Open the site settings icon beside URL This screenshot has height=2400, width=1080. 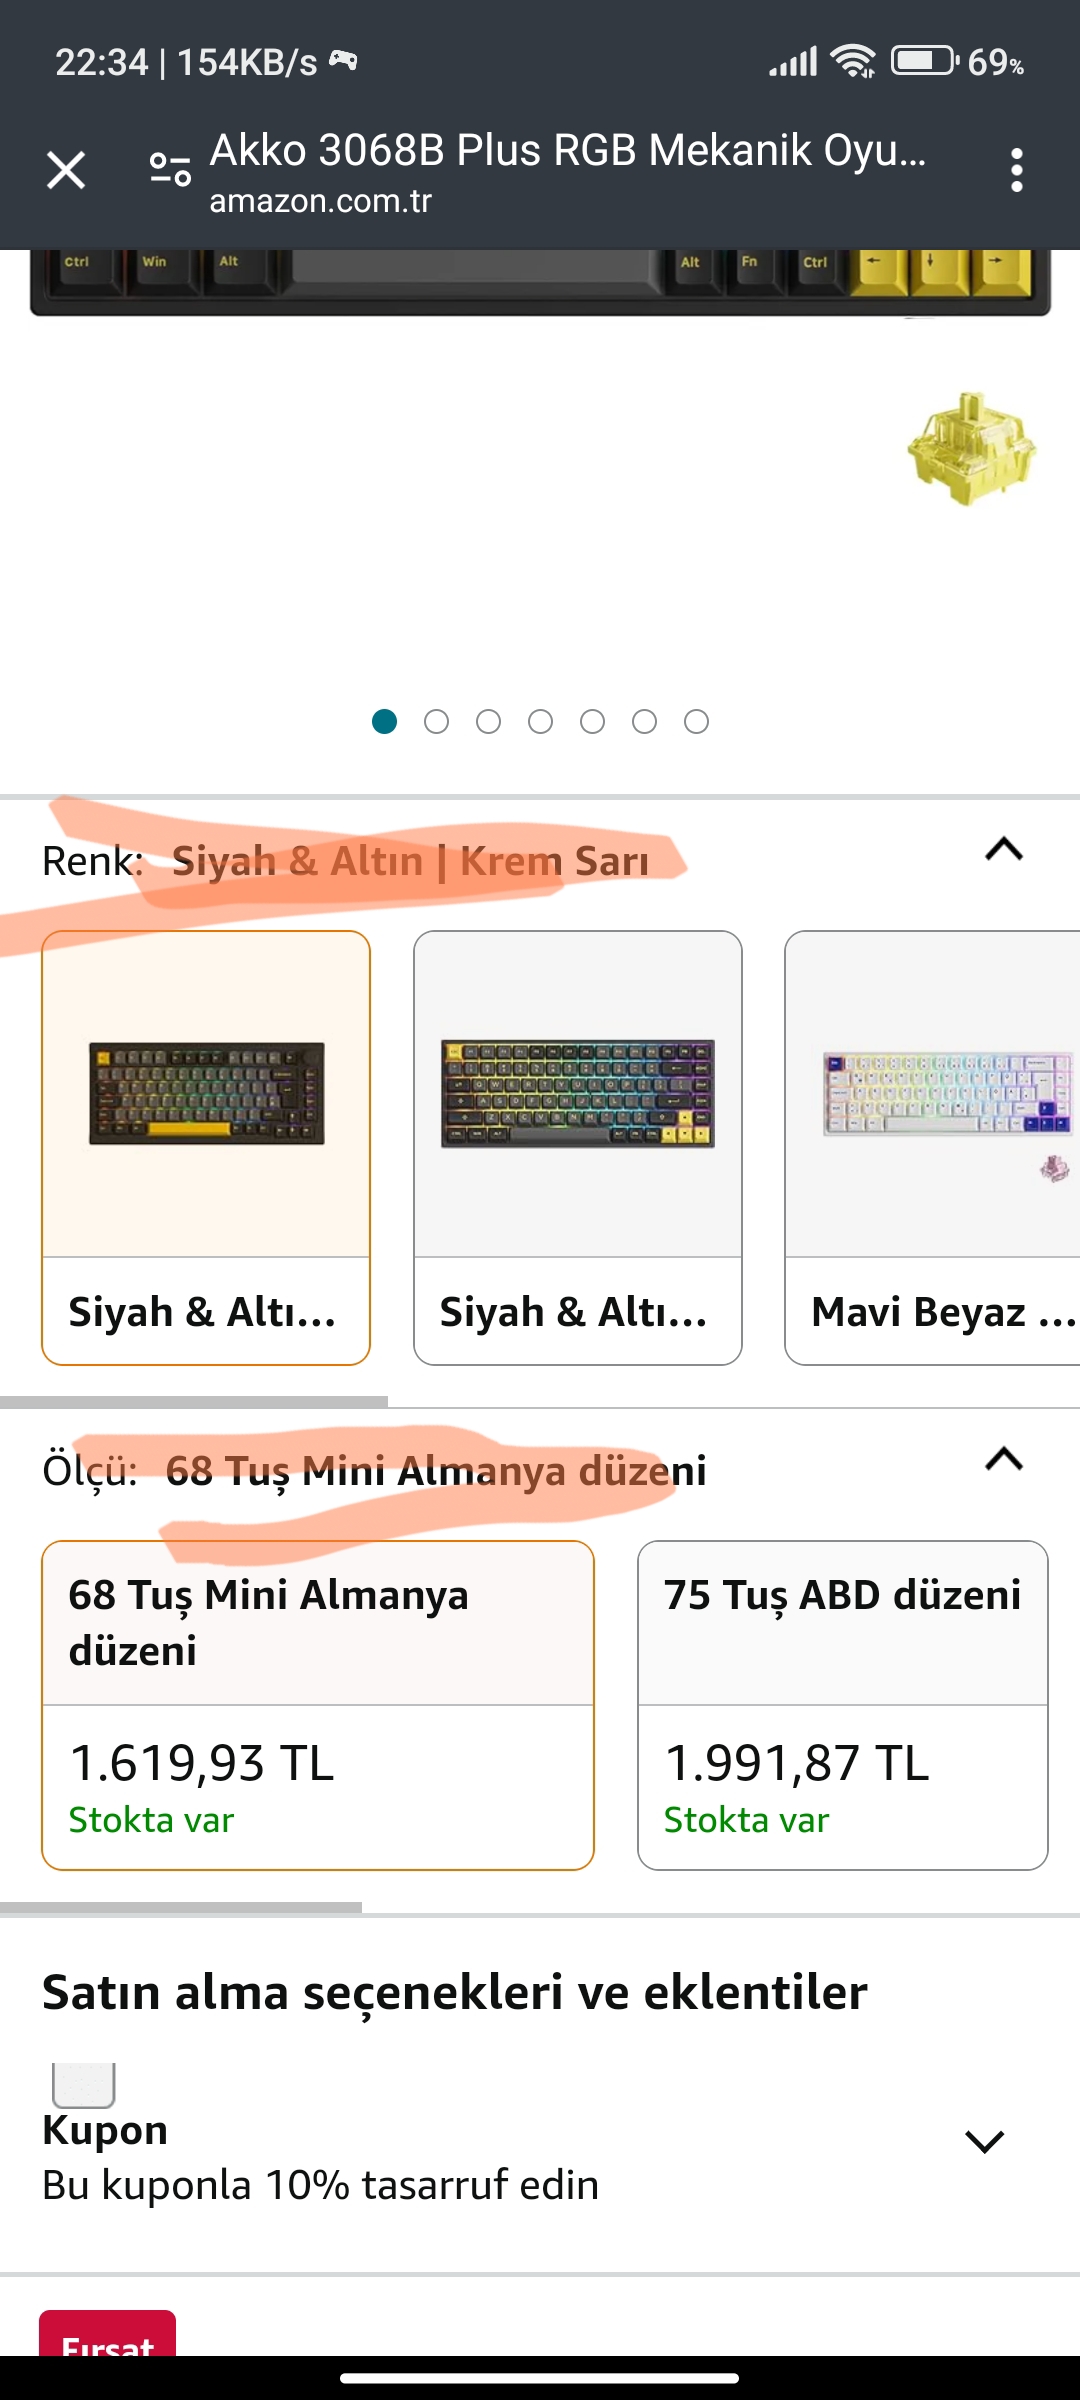[x=170, y=170]
